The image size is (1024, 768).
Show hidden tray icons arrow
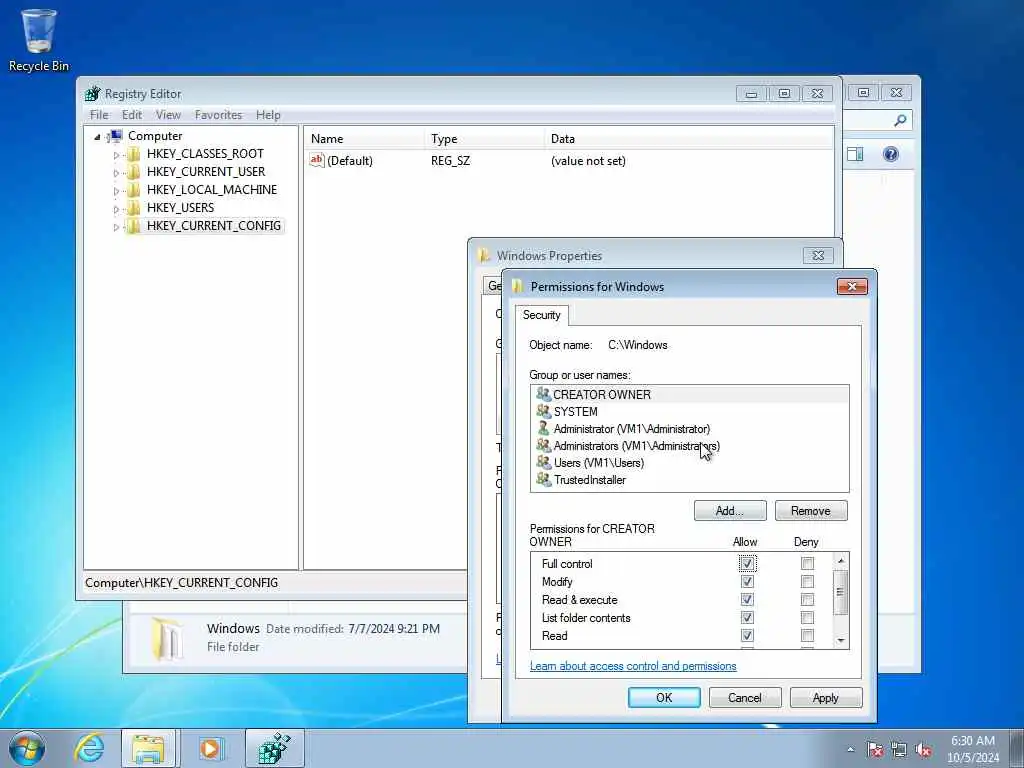coord(850,750)
